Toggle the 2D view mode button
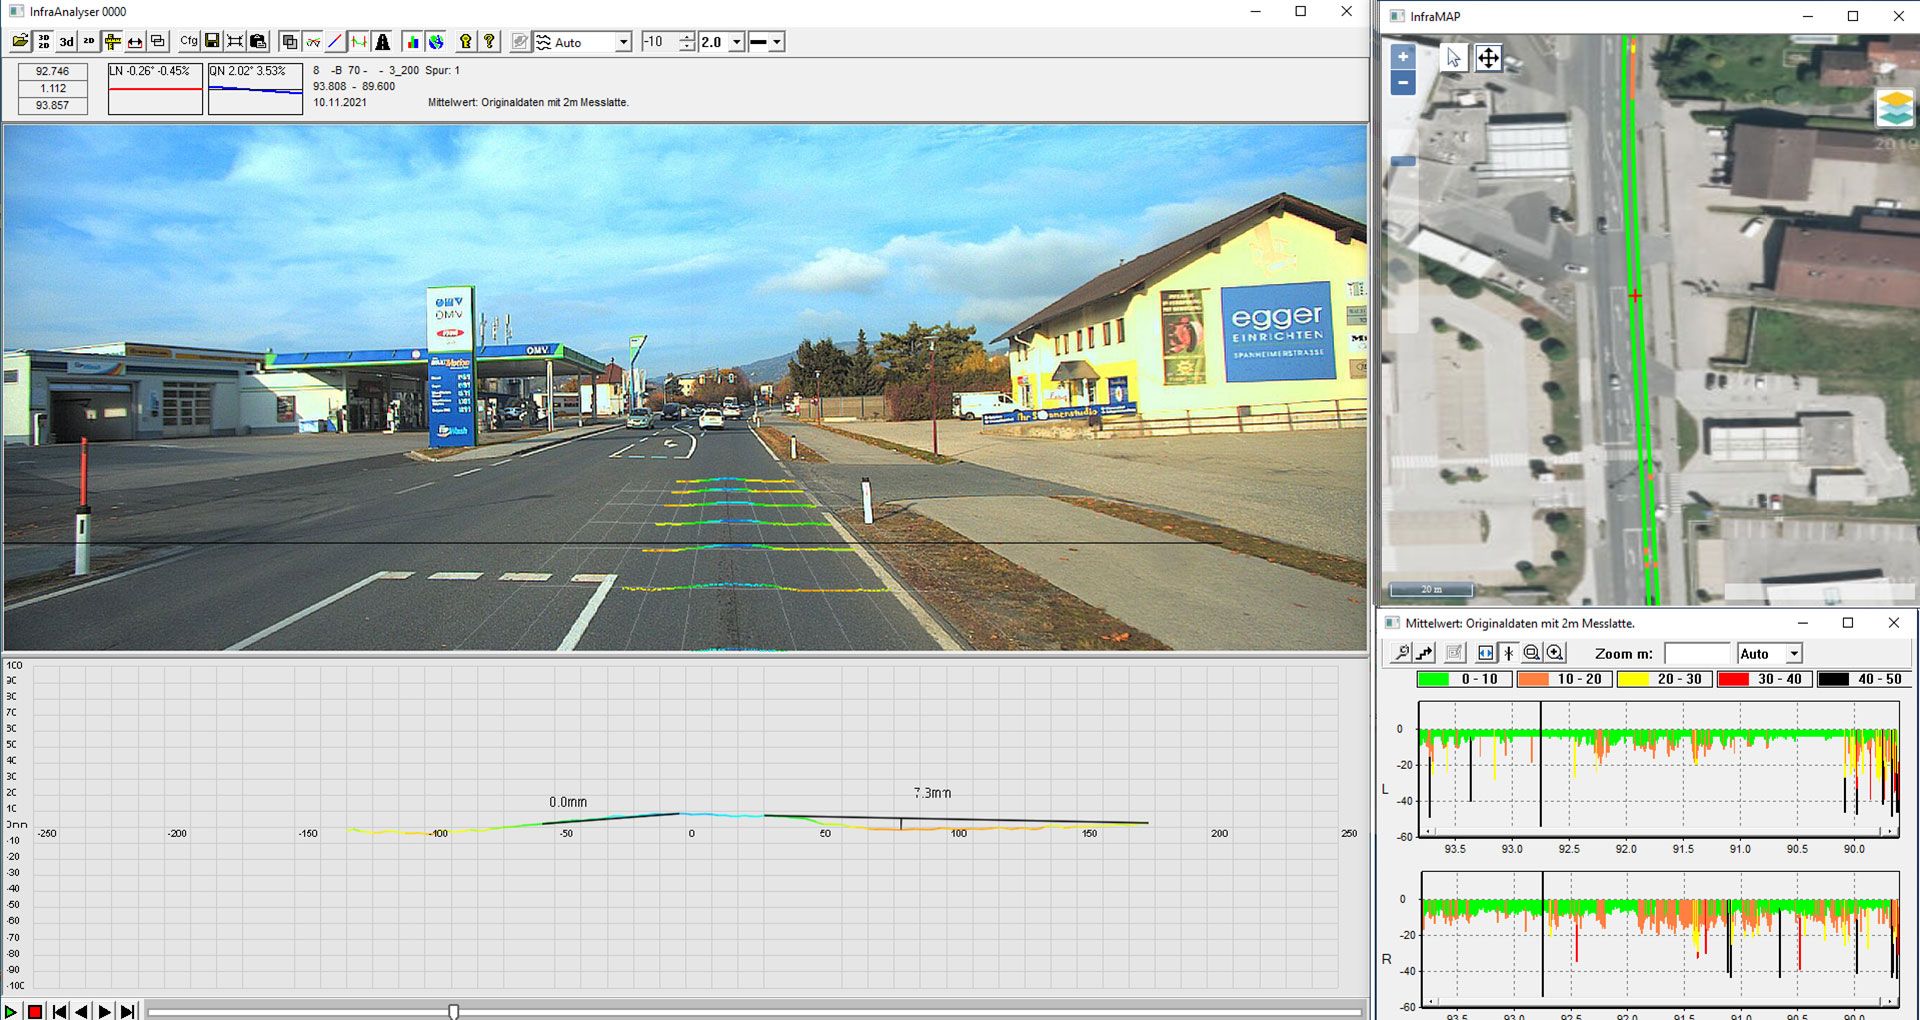Viewport: 1920px width, 1020px height. pos(89,42)
